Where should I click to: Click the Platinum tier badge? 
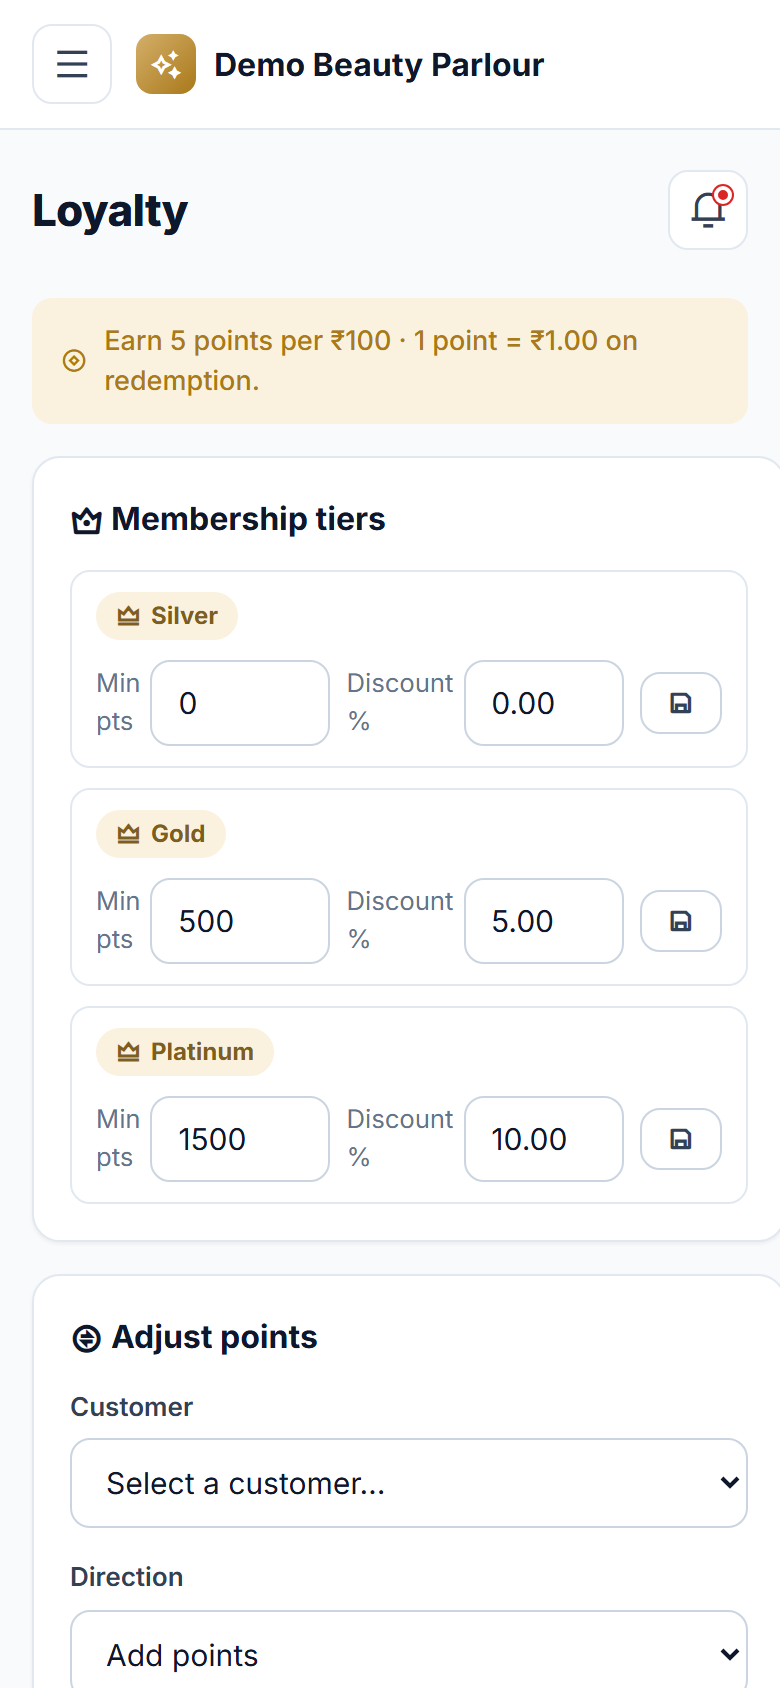(x=185, y=1052)
